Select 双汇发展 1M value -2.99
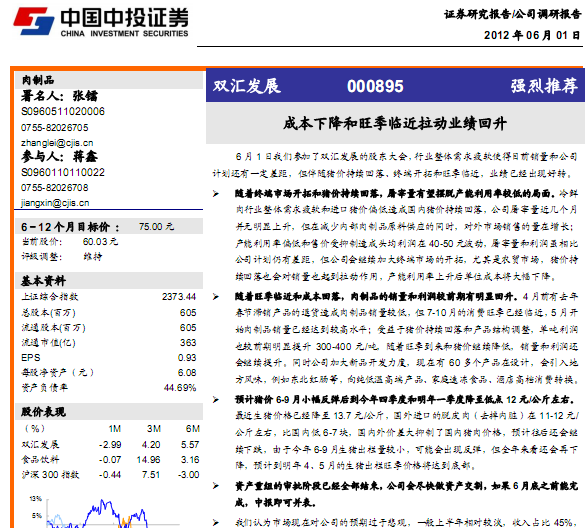This screenshot has width=588, height=528. pyautogui.click(x=110, y=445)
